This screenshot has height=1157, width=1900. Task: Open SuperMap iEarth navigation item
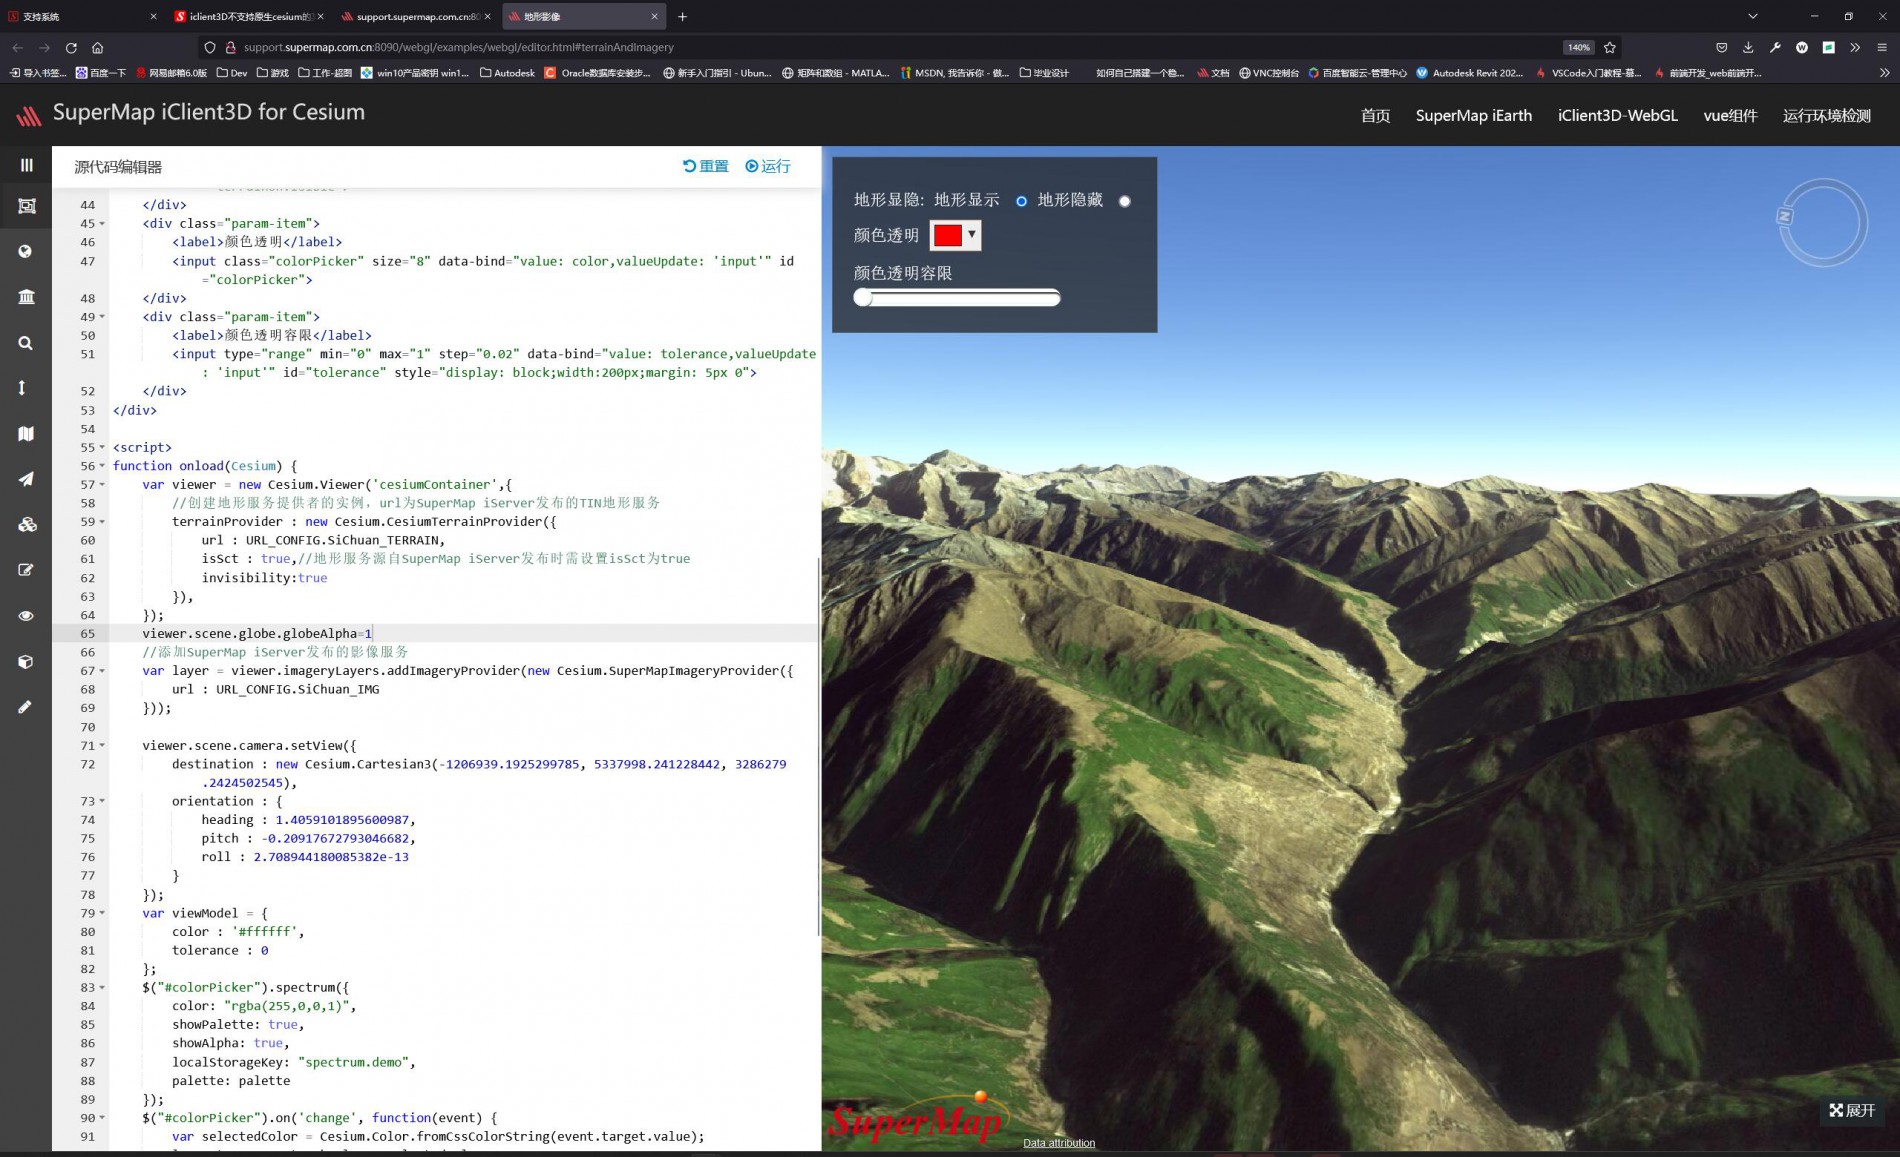pos(1473,116)
